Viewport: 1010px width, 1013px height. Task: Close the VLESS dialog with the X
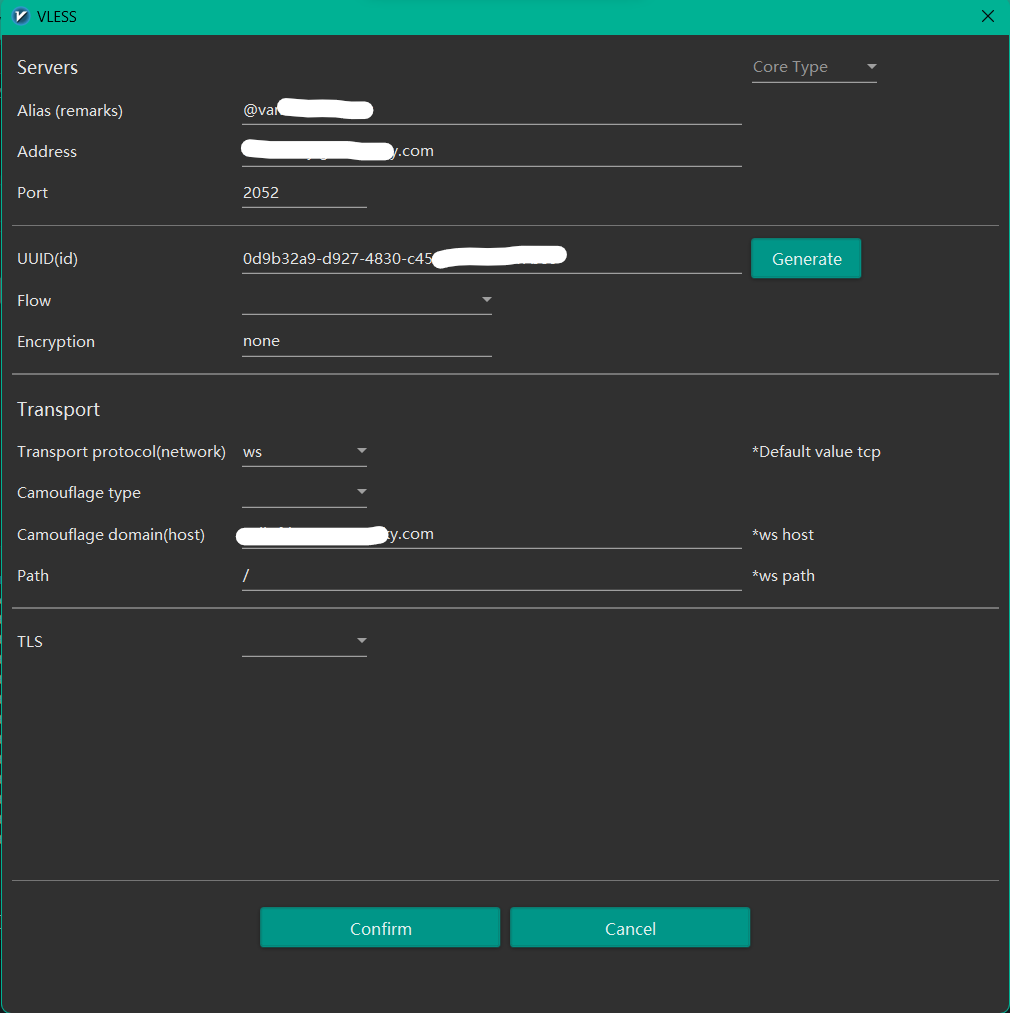point(988,16)
